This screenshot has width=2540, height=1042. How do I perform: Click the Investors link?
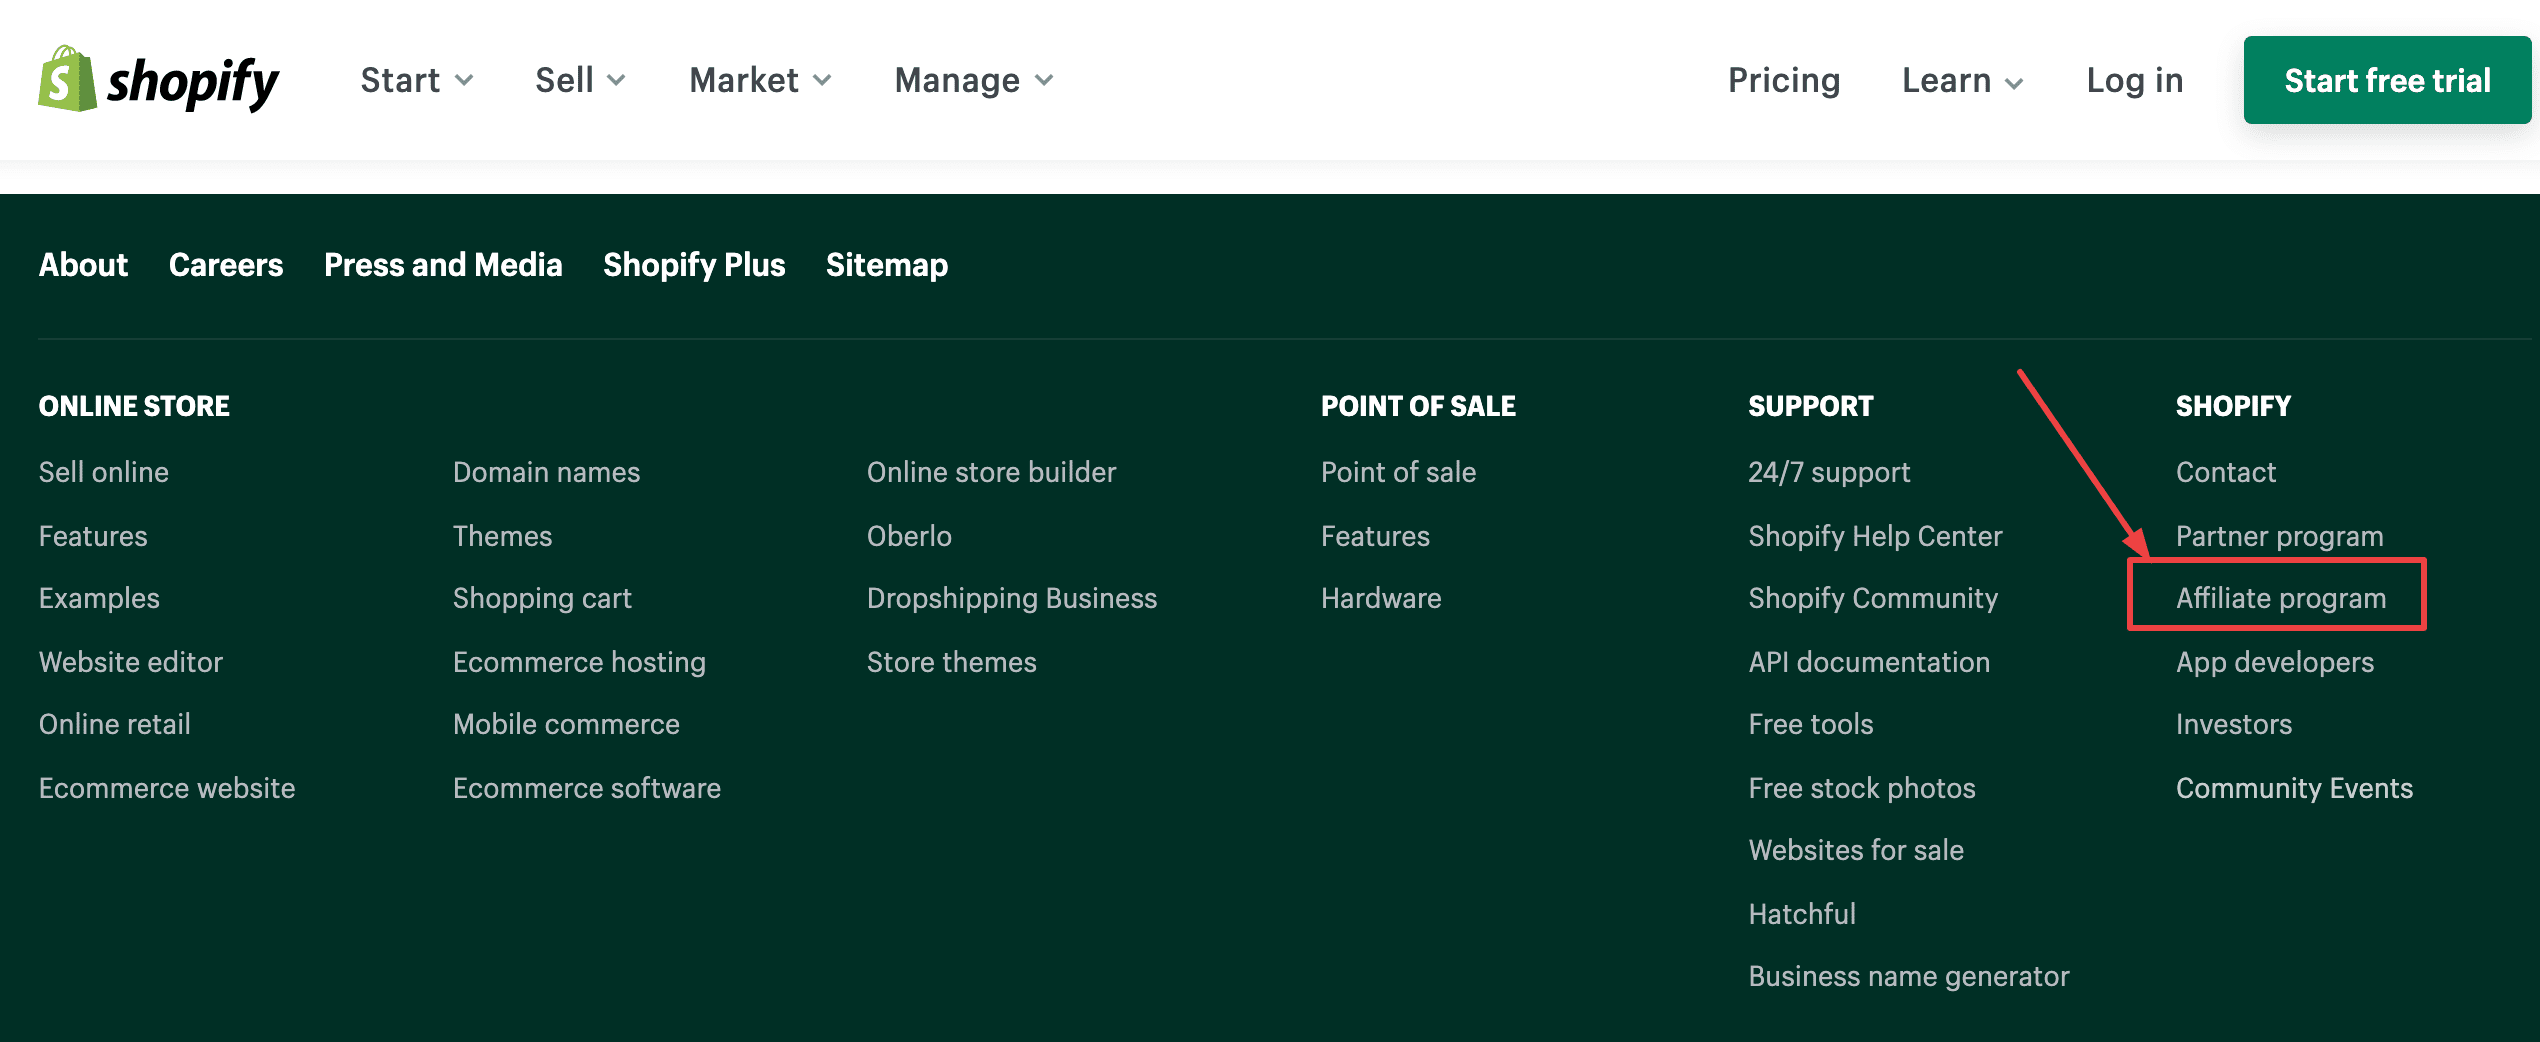pos(2234,724)
